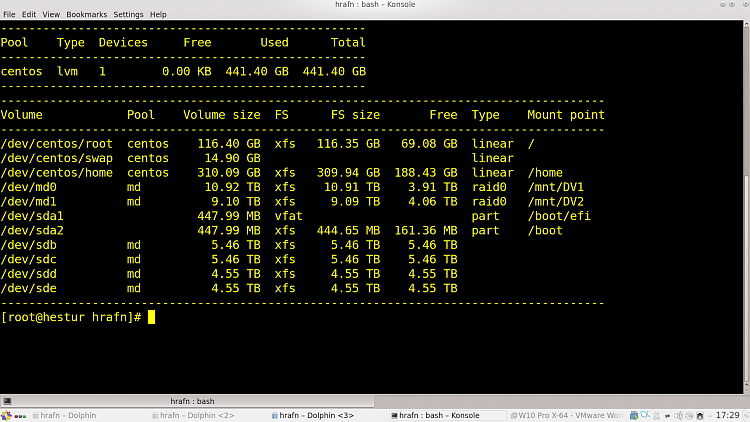Click hrafn : bash – Konsole taskbar entry
The height and width of the screenshot is (422, 750).
tap(435, 415)
